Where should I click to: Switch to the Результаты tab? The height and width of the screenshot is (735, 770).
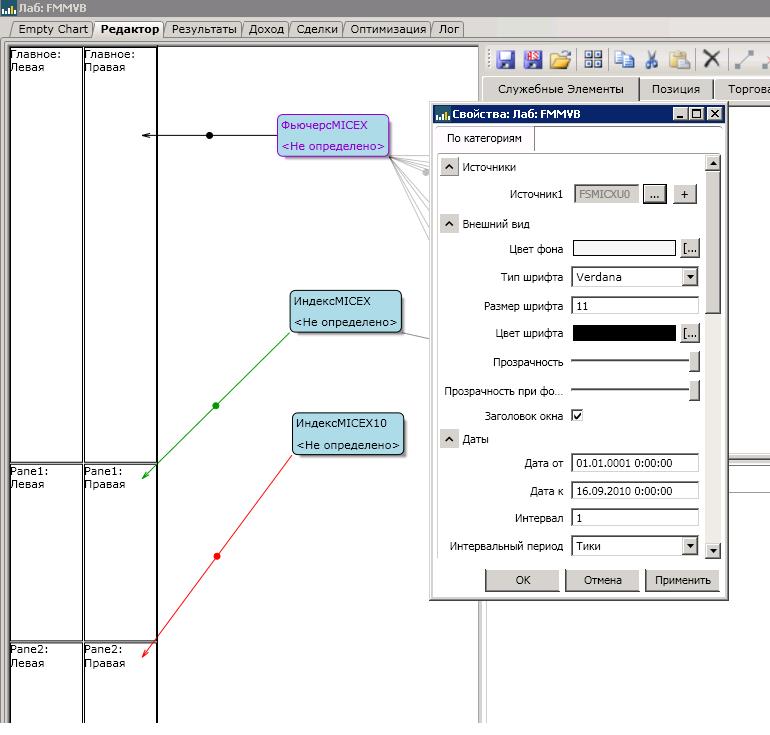coord(204,29)
